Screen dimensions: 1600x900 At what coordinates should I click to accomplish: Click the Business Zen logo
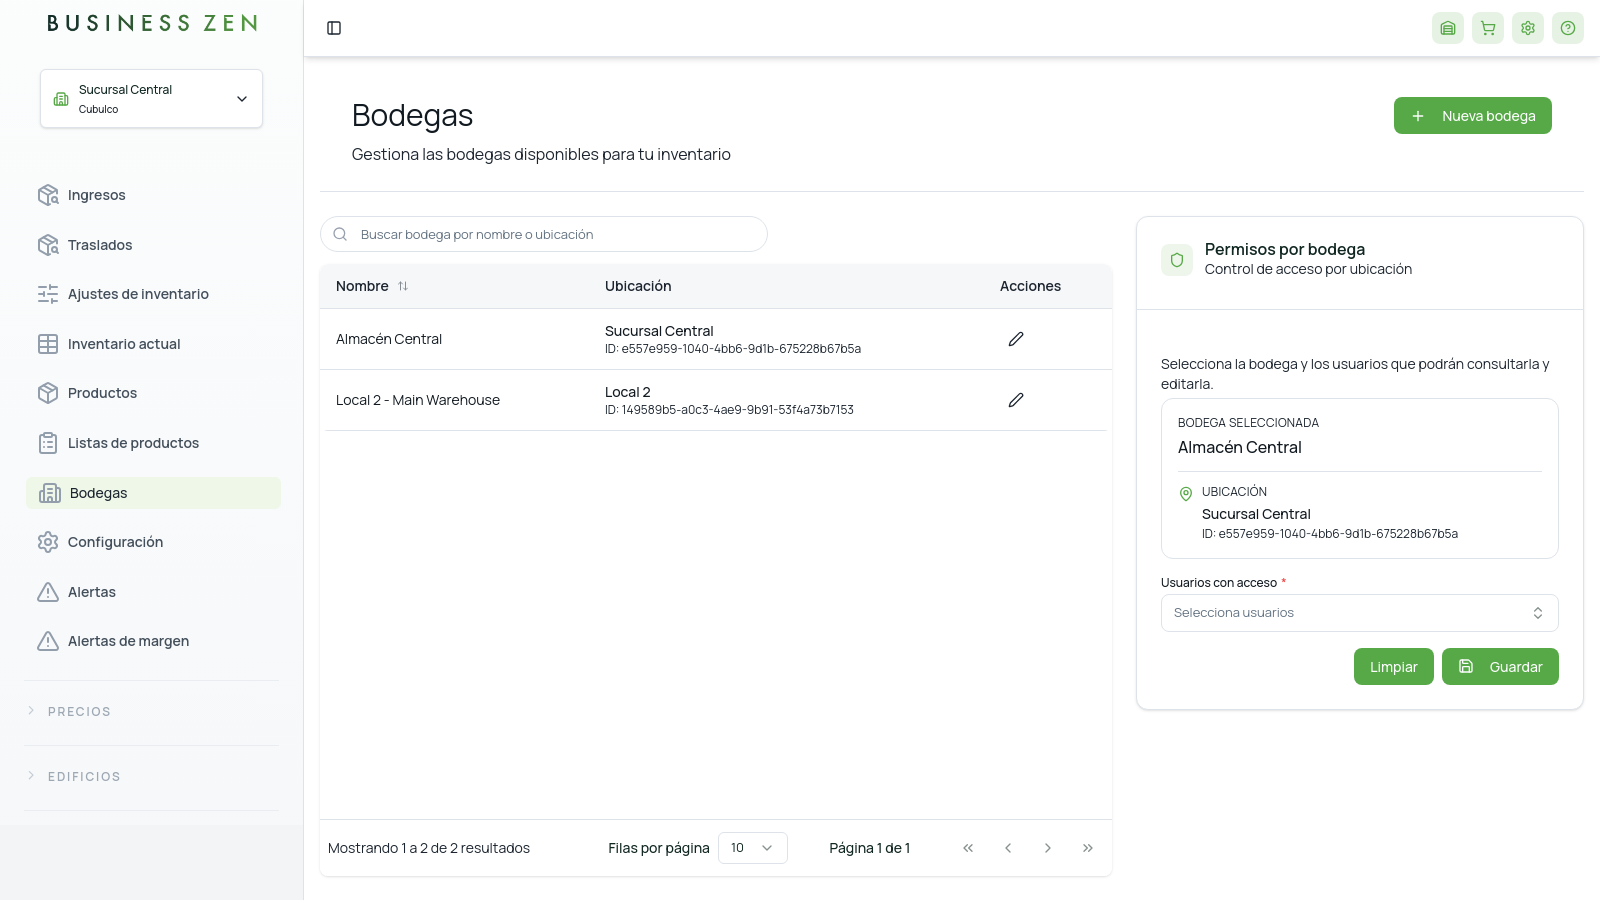[x=152, y=23]
